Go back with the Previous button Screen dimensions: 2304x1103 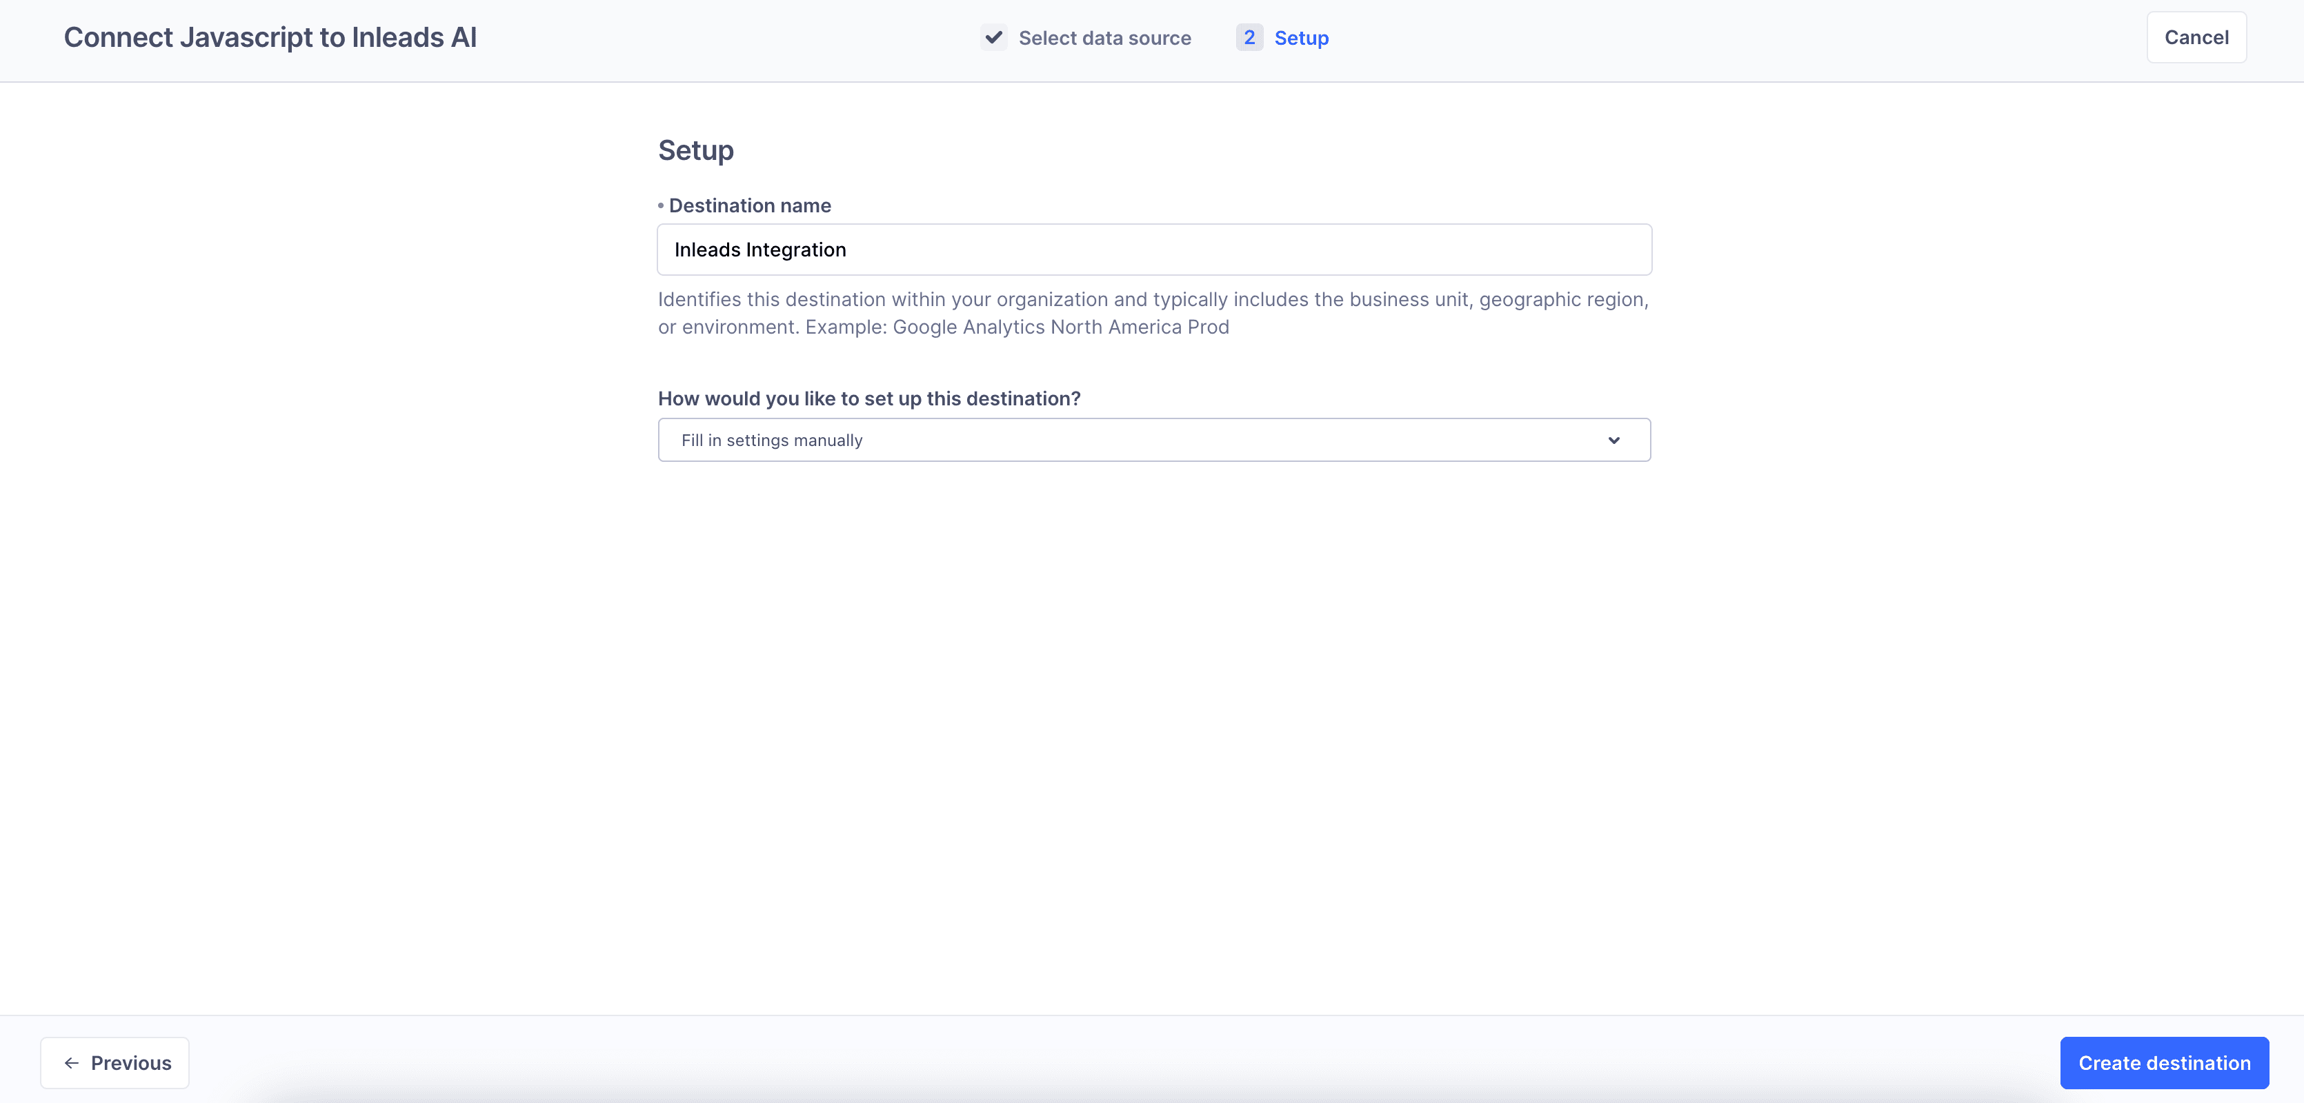(115, 1062)
